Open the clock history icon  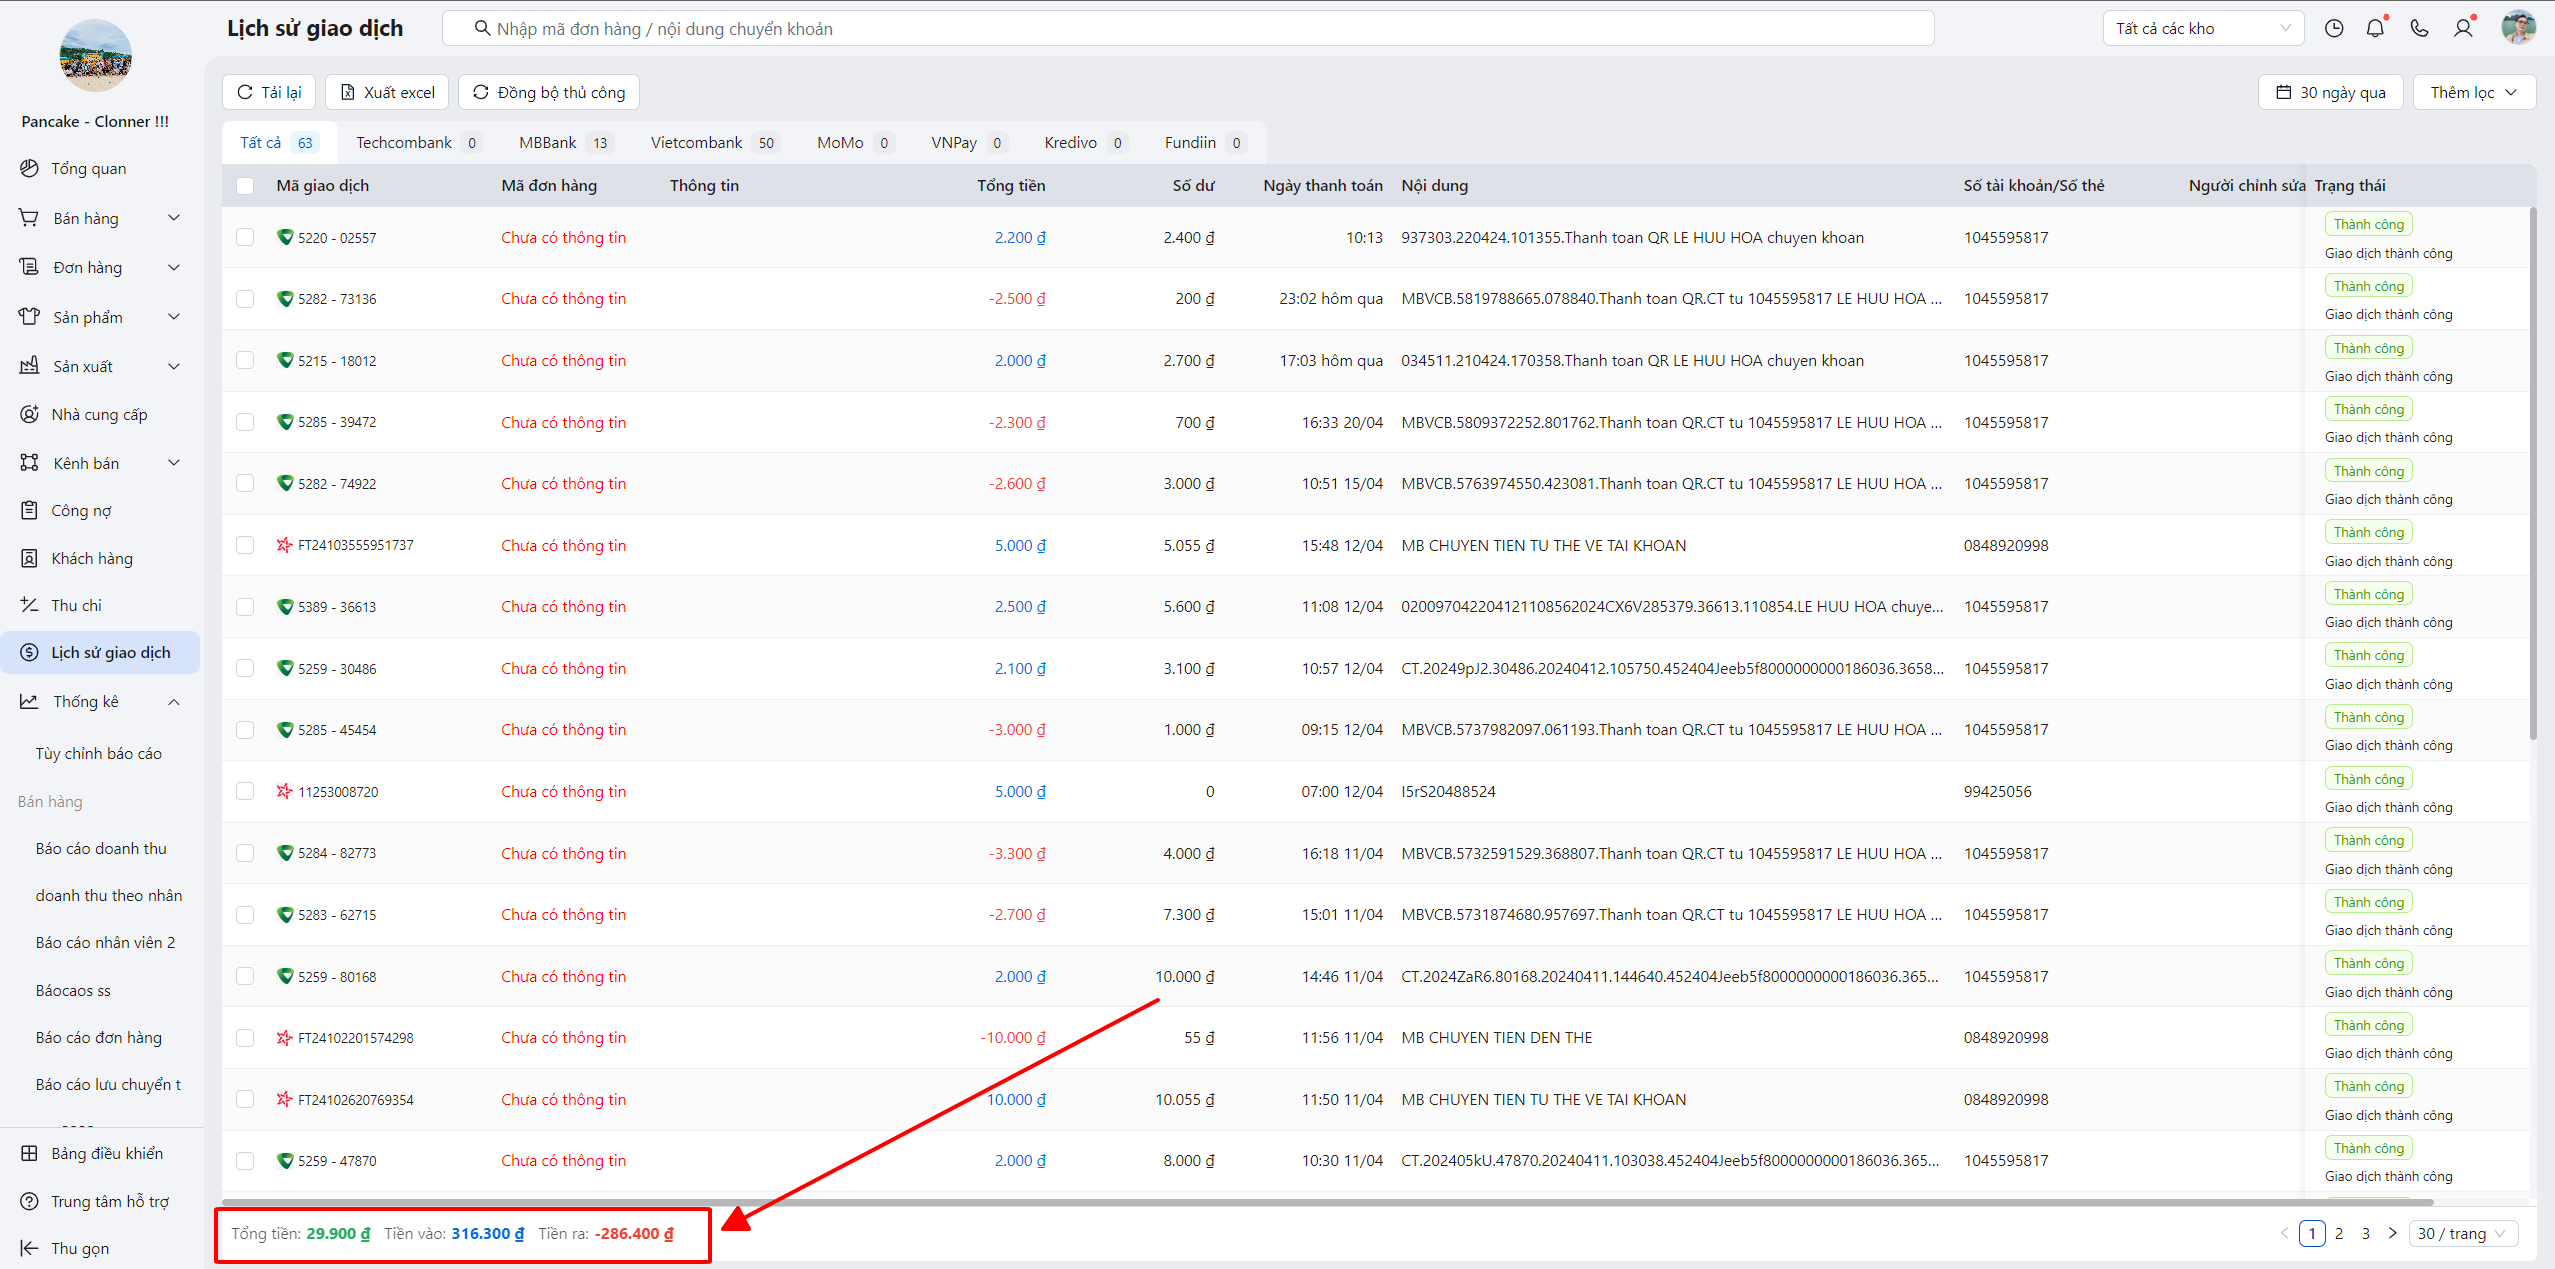click(2333, 28)
